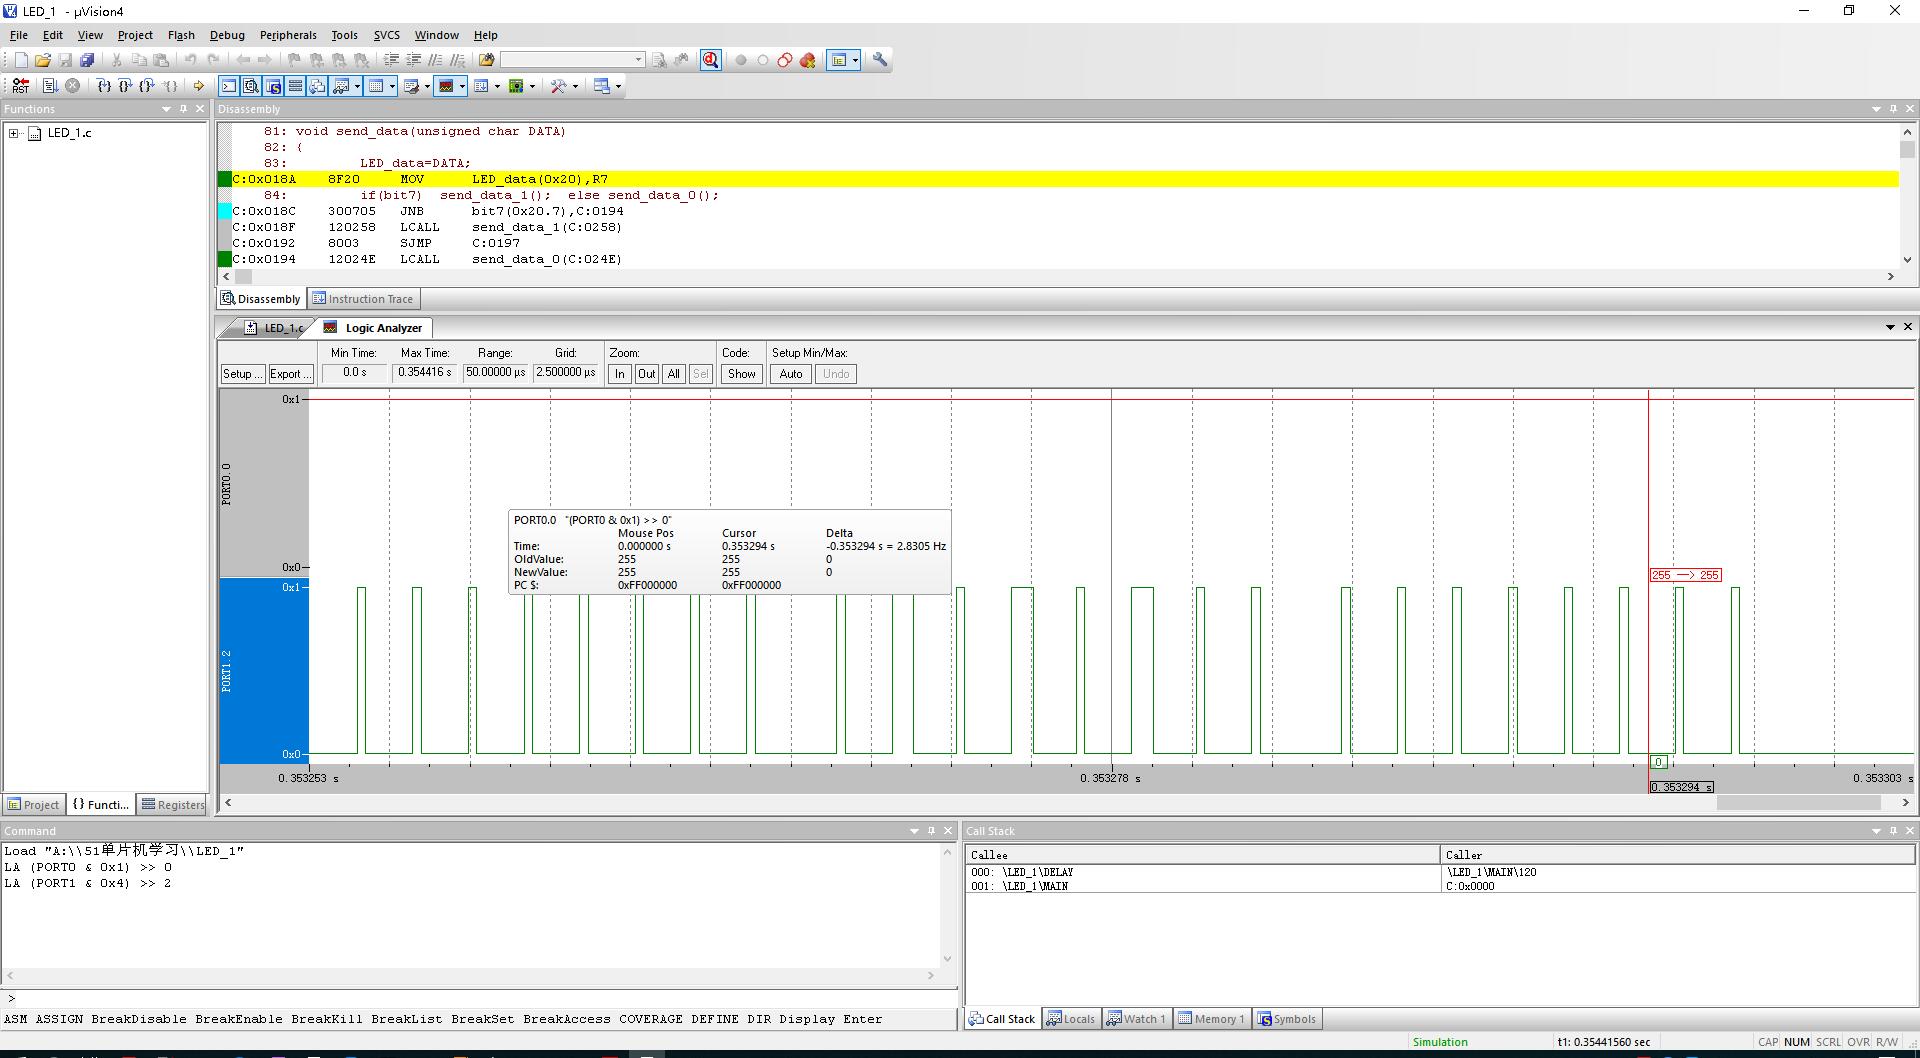
Task: Click the Insert/Remove Breakpoint red dot
Action: tap(741, 60)
